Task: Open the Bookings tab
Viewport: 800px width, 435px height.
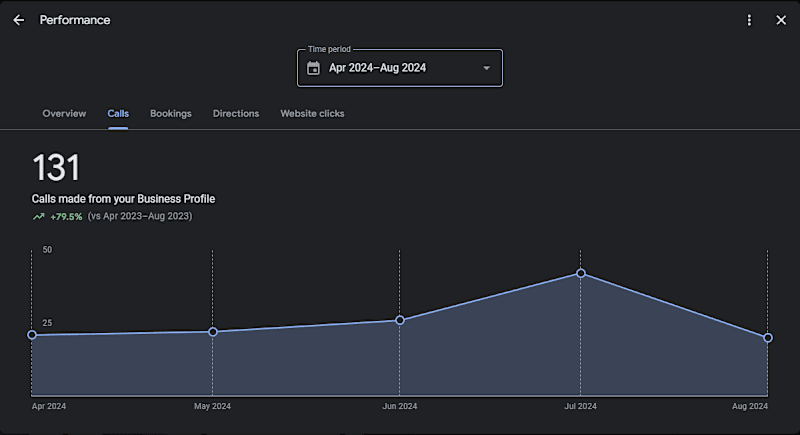Action: tap(171, 114)
